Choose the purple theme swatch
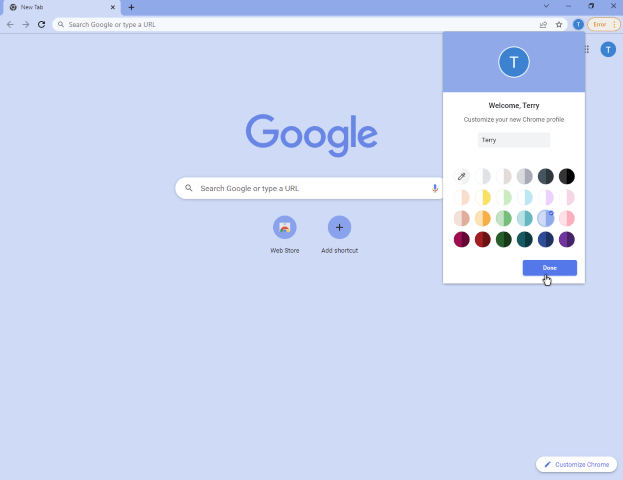Image resolution: width=623 pixels, height=480 pixels. [x=567, y=240]
